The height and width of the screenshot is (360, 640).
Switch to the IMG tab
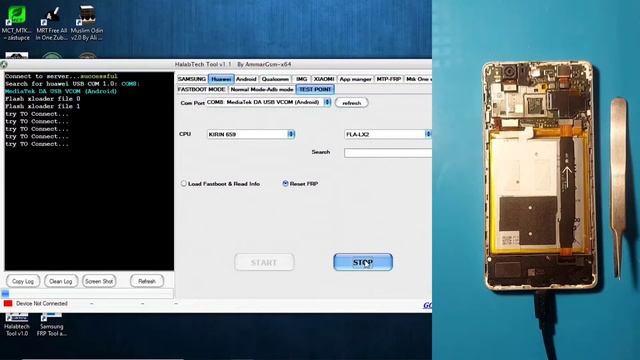coord(302,79)
